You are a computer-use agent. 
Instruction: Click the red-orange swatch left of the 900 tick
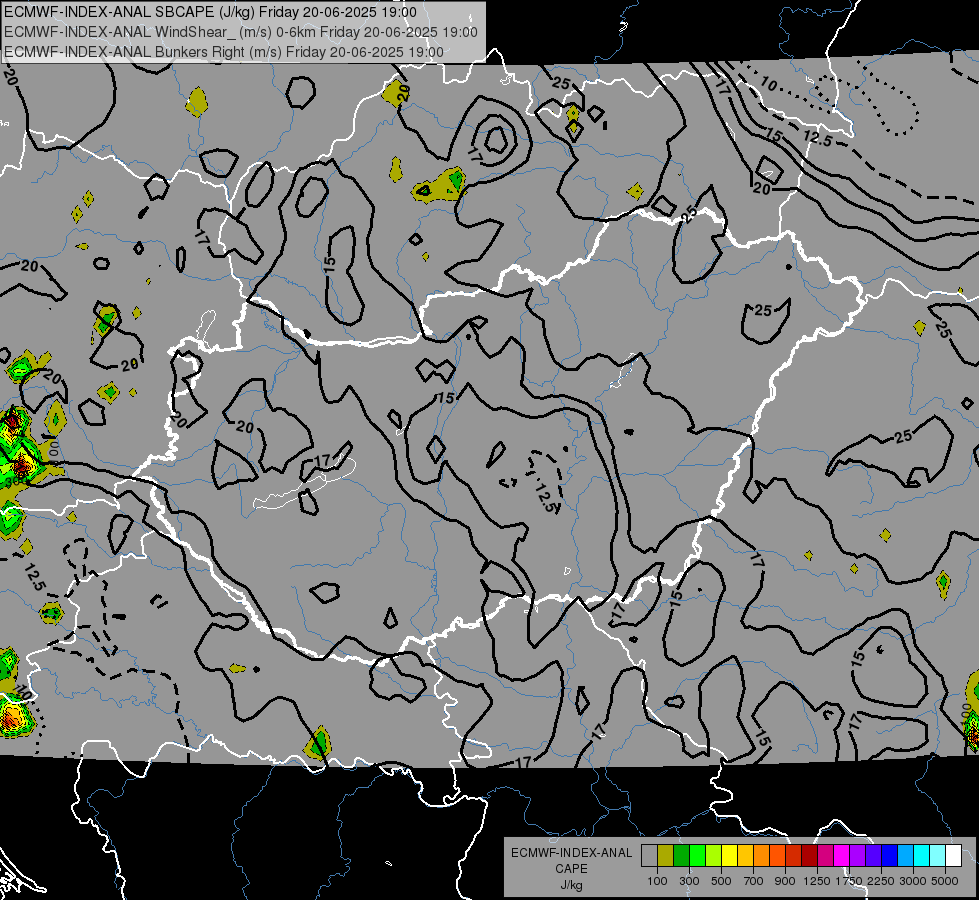[x=777, y=856]
